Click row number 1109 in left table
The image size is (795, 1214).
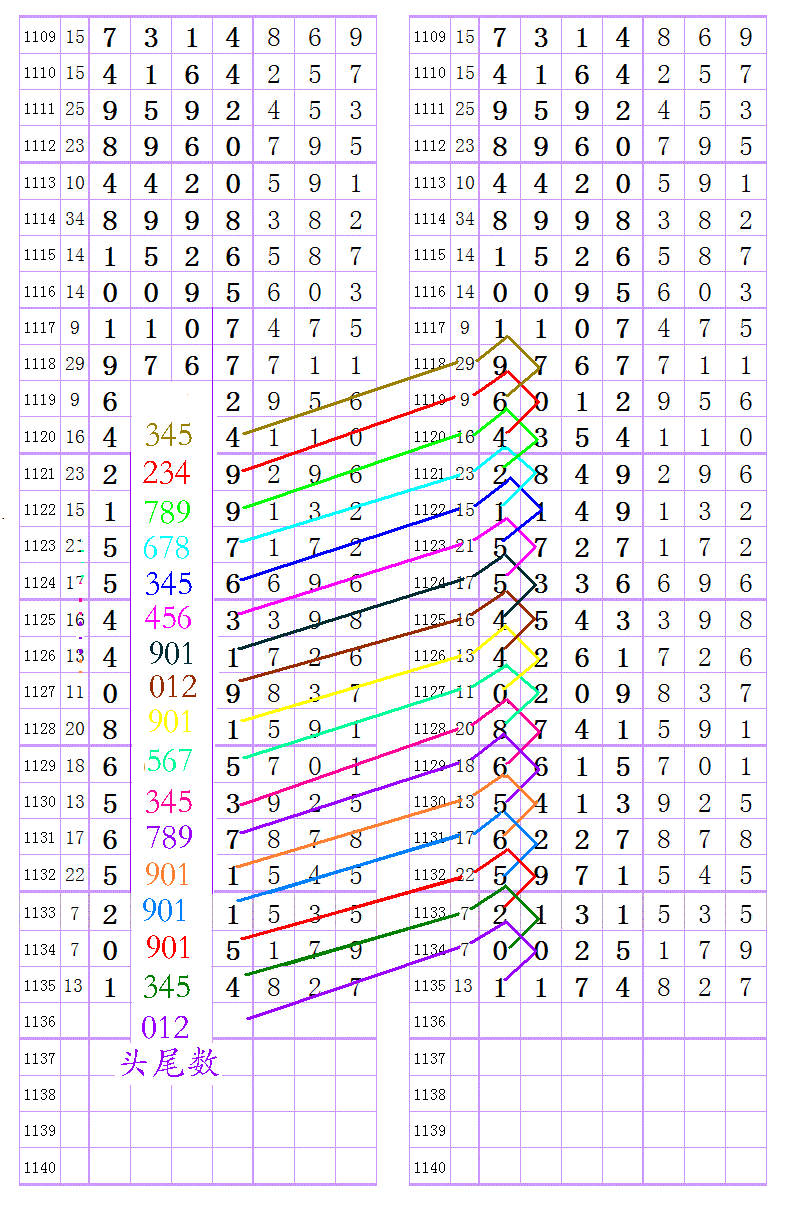pos(39,37)
